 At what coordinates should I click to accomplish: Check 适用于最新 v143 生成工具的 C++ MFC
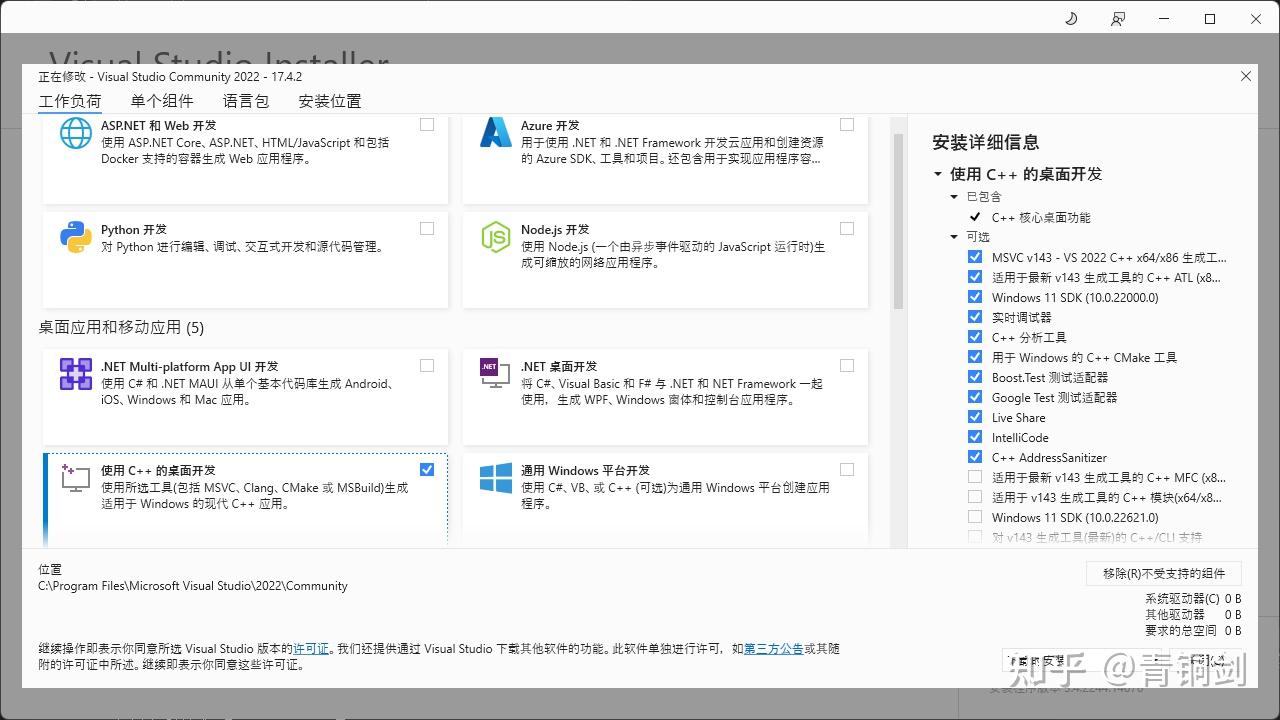975,477
